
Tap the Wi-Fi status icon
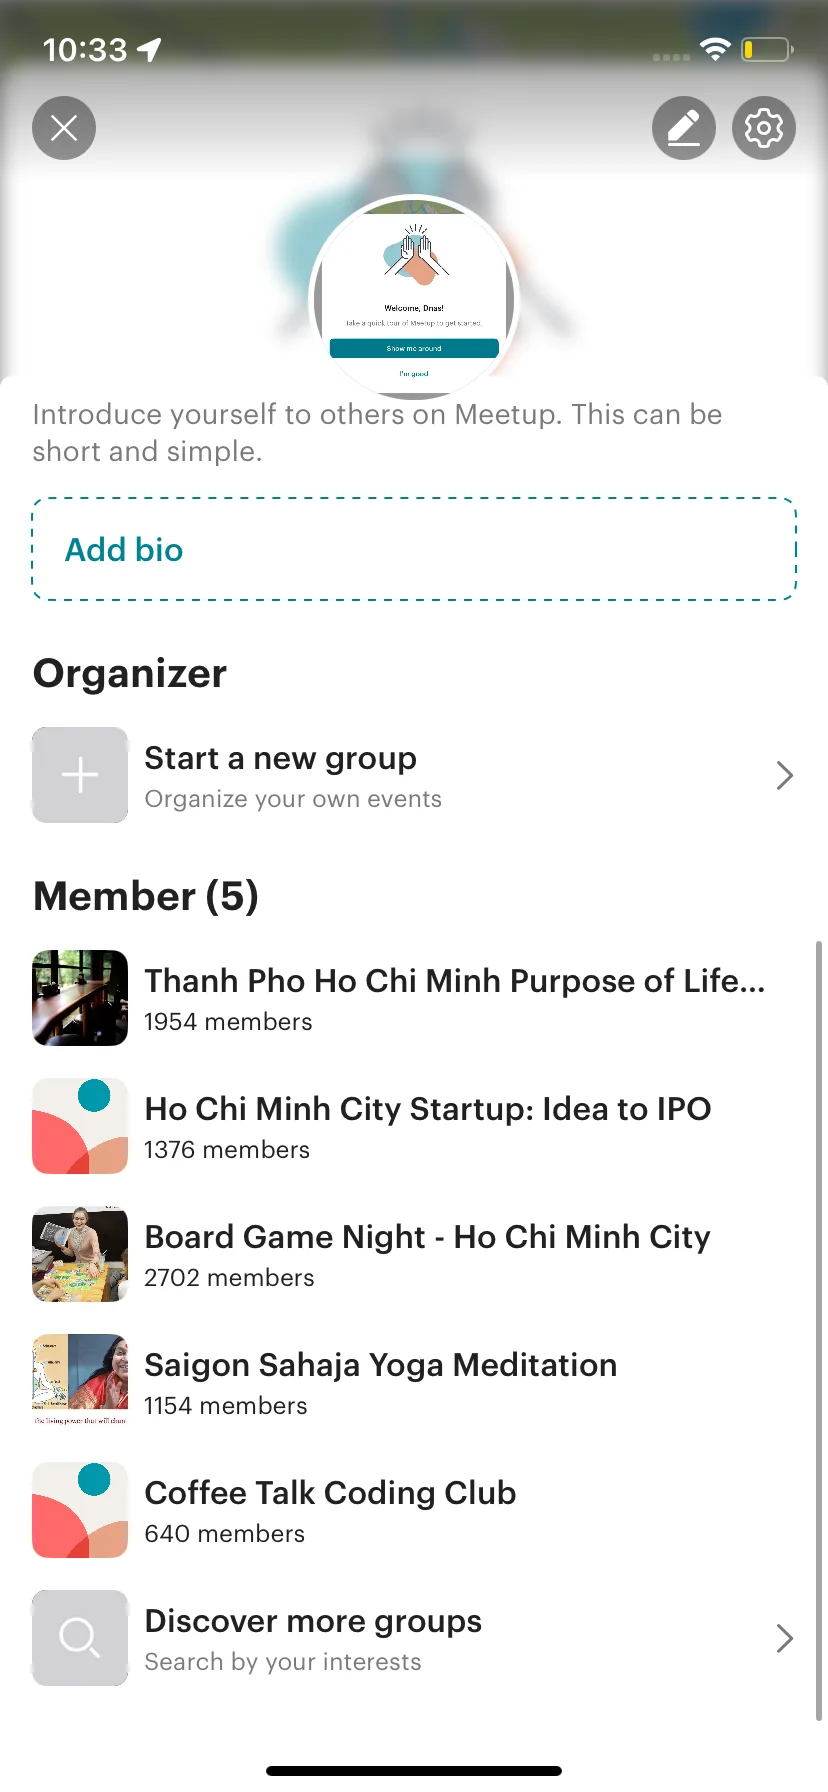coord(715,49)
